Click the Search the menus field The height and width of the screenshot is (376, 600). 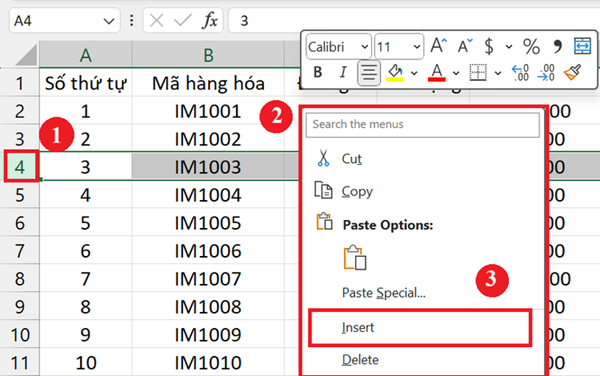point(422,124)
